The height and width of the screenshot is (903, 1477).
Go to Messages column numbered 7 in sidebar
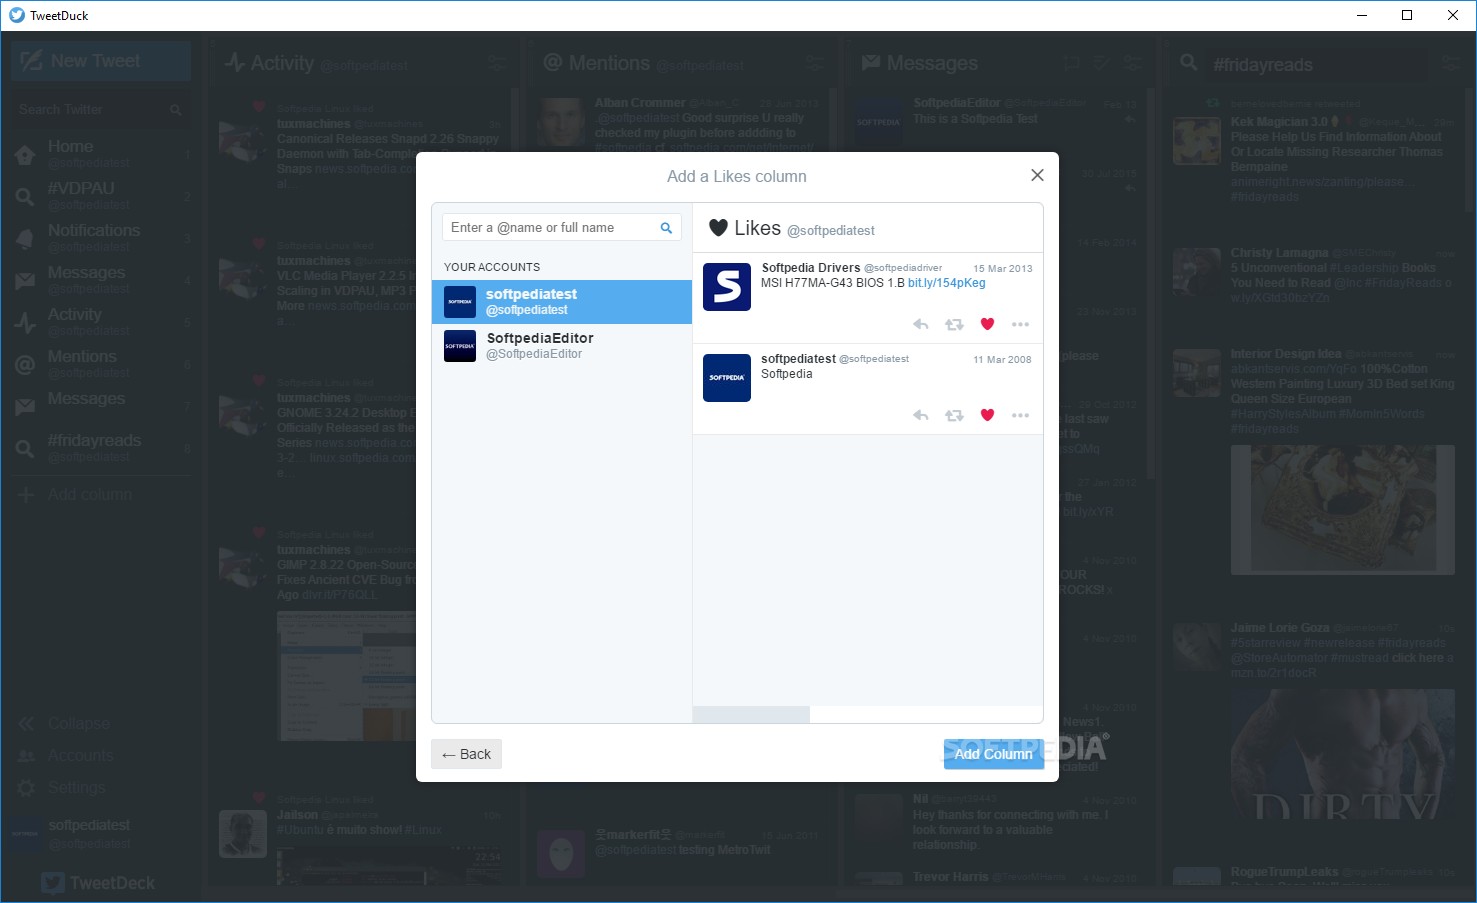[x=100, y=405]
